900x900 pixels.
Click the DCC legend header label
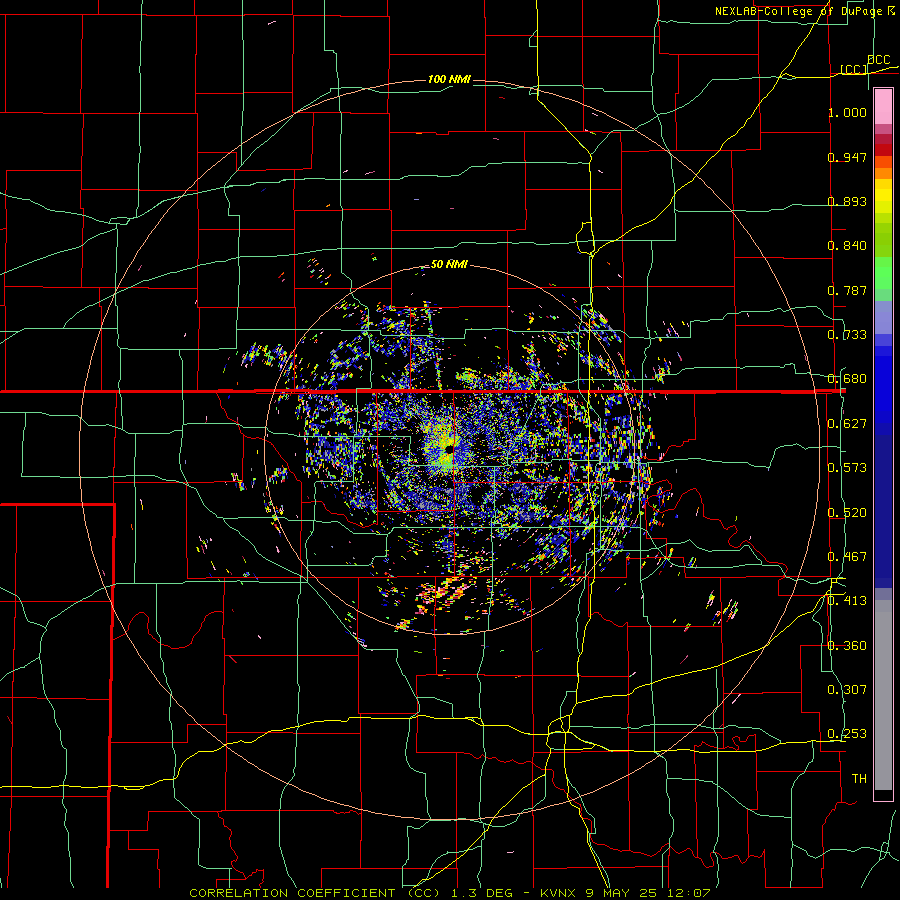878,60
